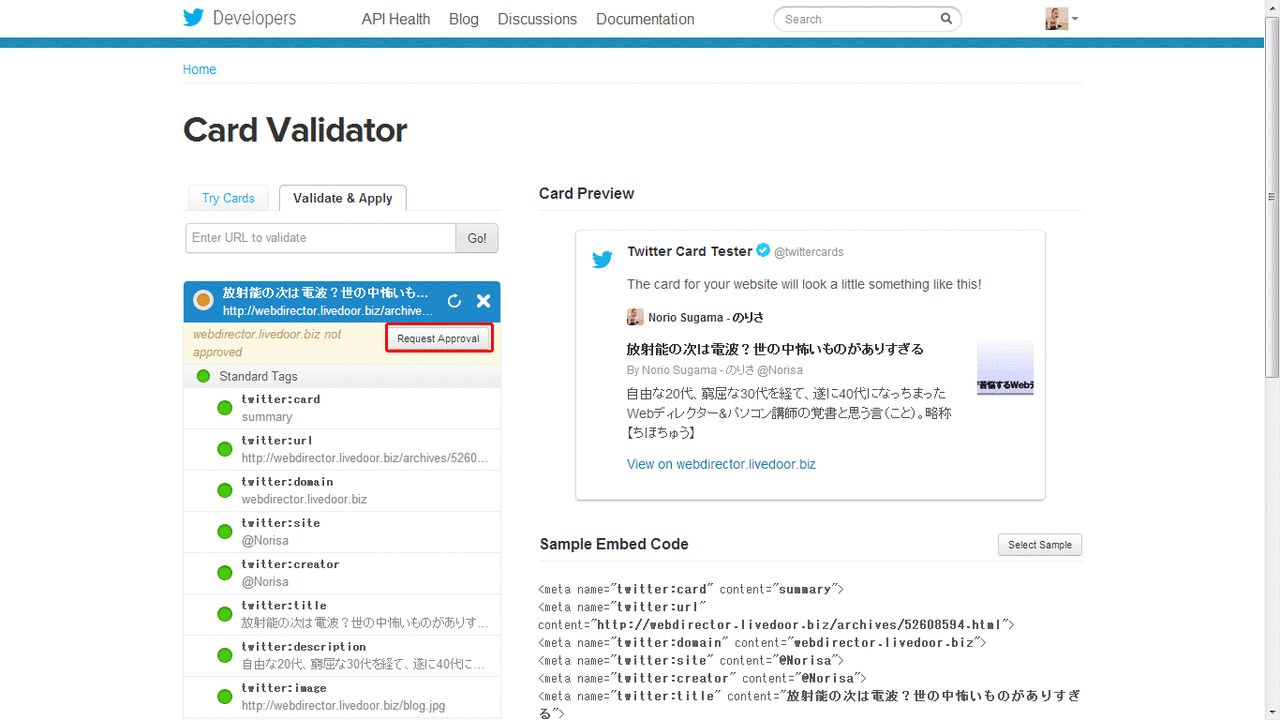Click the Twitter Card Tester name
The height and width of the screenshot is (720, 1280).
690,251
